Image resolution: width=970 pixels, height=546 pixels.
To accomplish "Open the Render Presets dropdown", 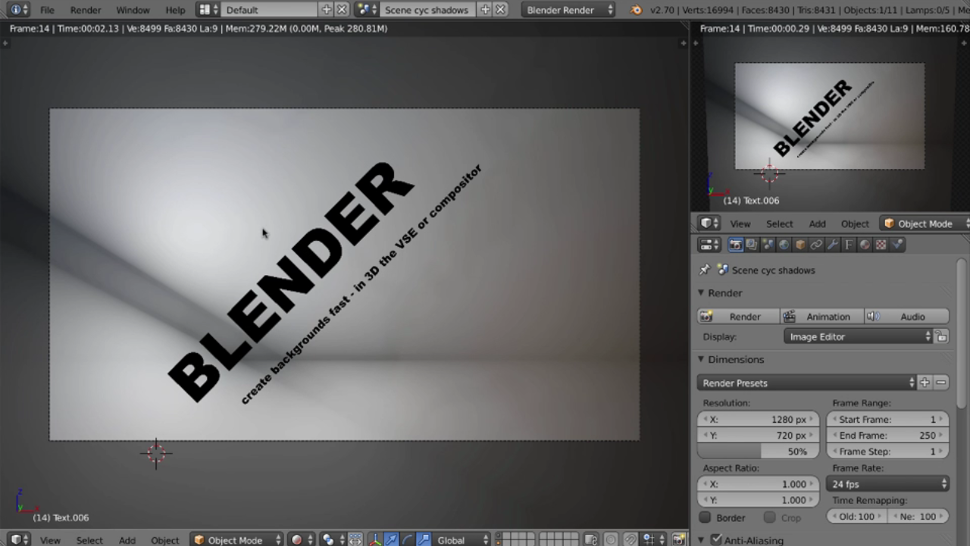I will [x=807, y=383].
